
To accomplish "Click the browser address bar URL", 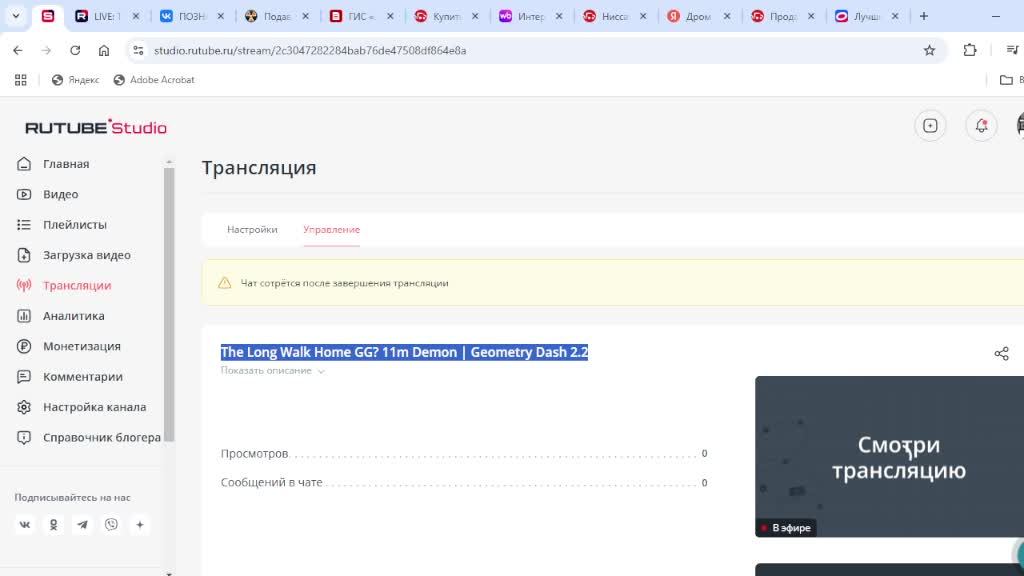I will 310,50.
